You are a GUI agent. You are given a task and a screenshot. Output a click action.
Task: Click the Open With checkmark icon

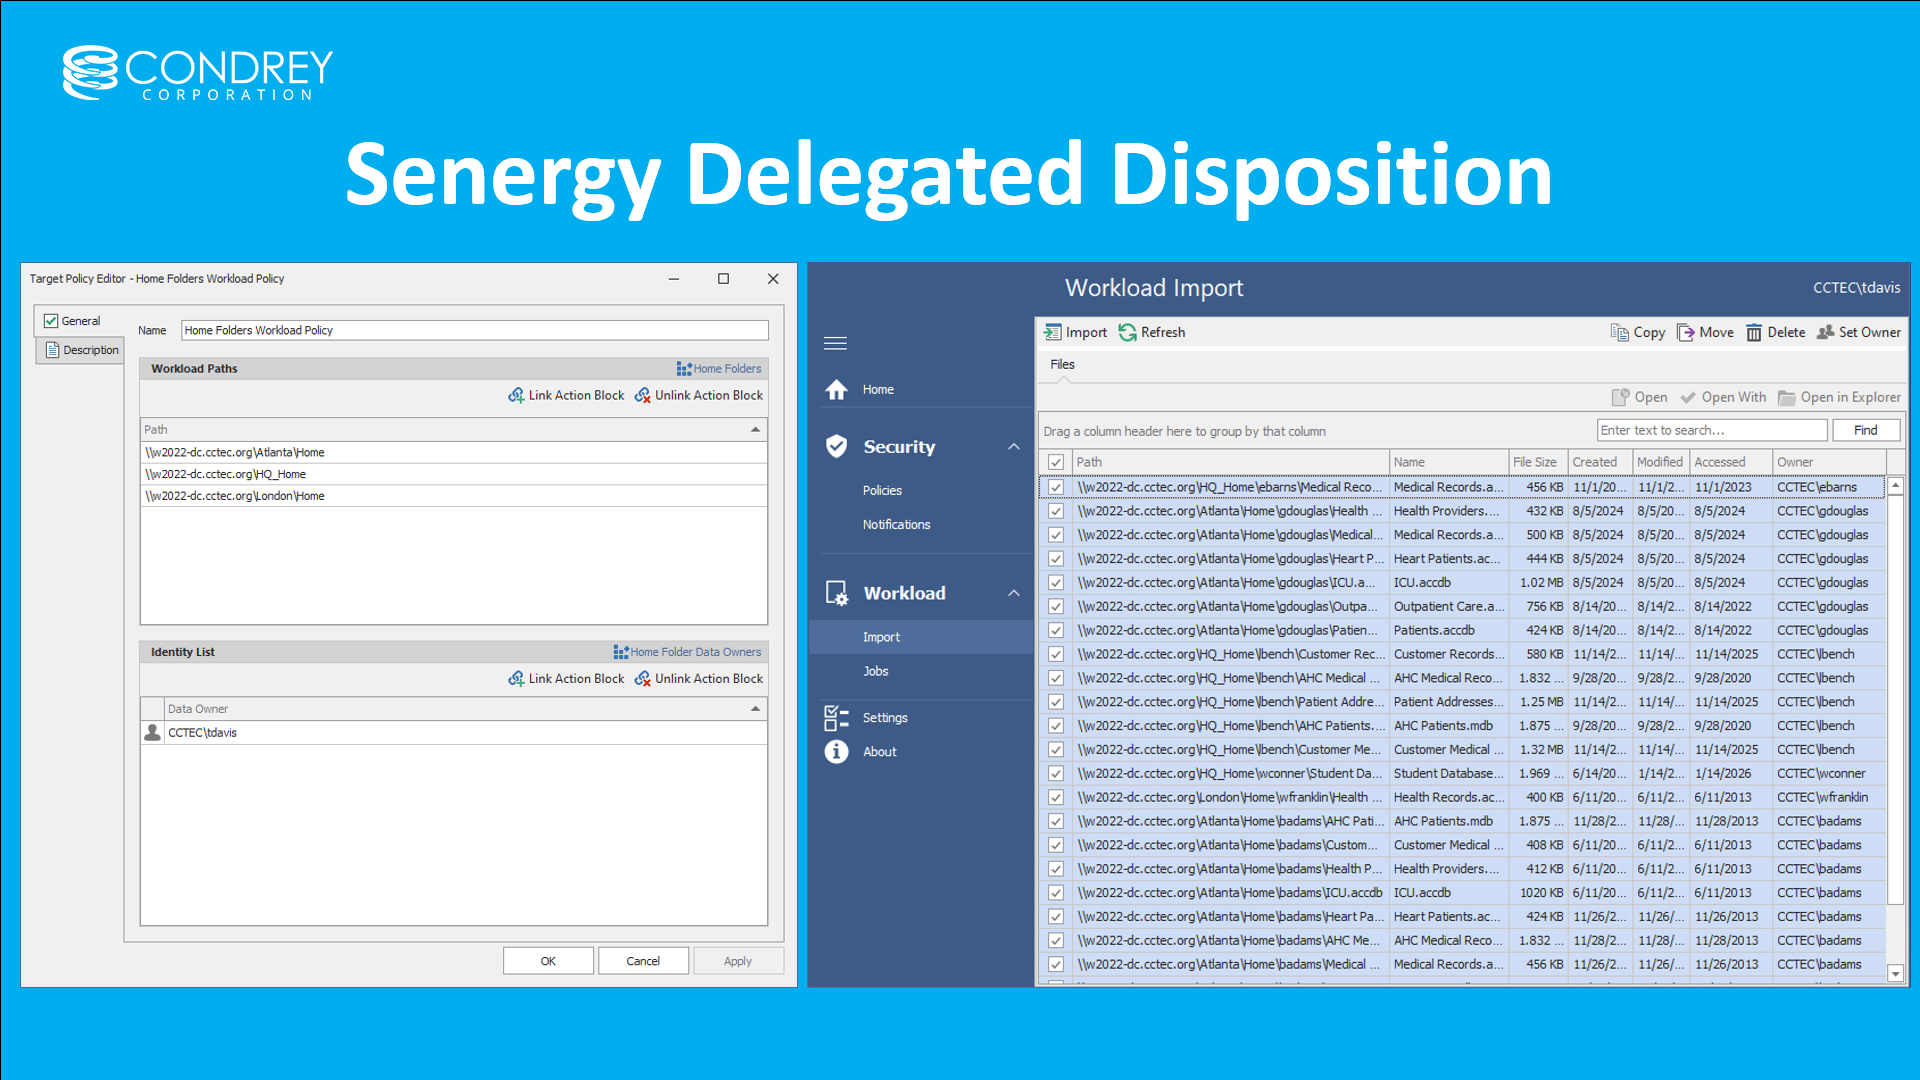[x=1688, y=397]
